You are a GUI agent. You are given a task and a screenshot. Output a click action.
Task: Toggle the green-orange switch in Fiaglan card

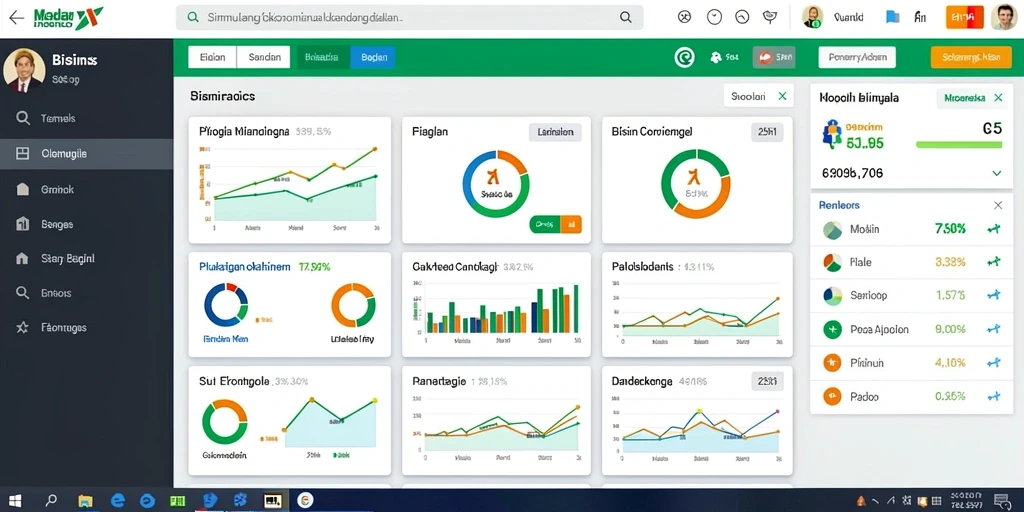556,225
